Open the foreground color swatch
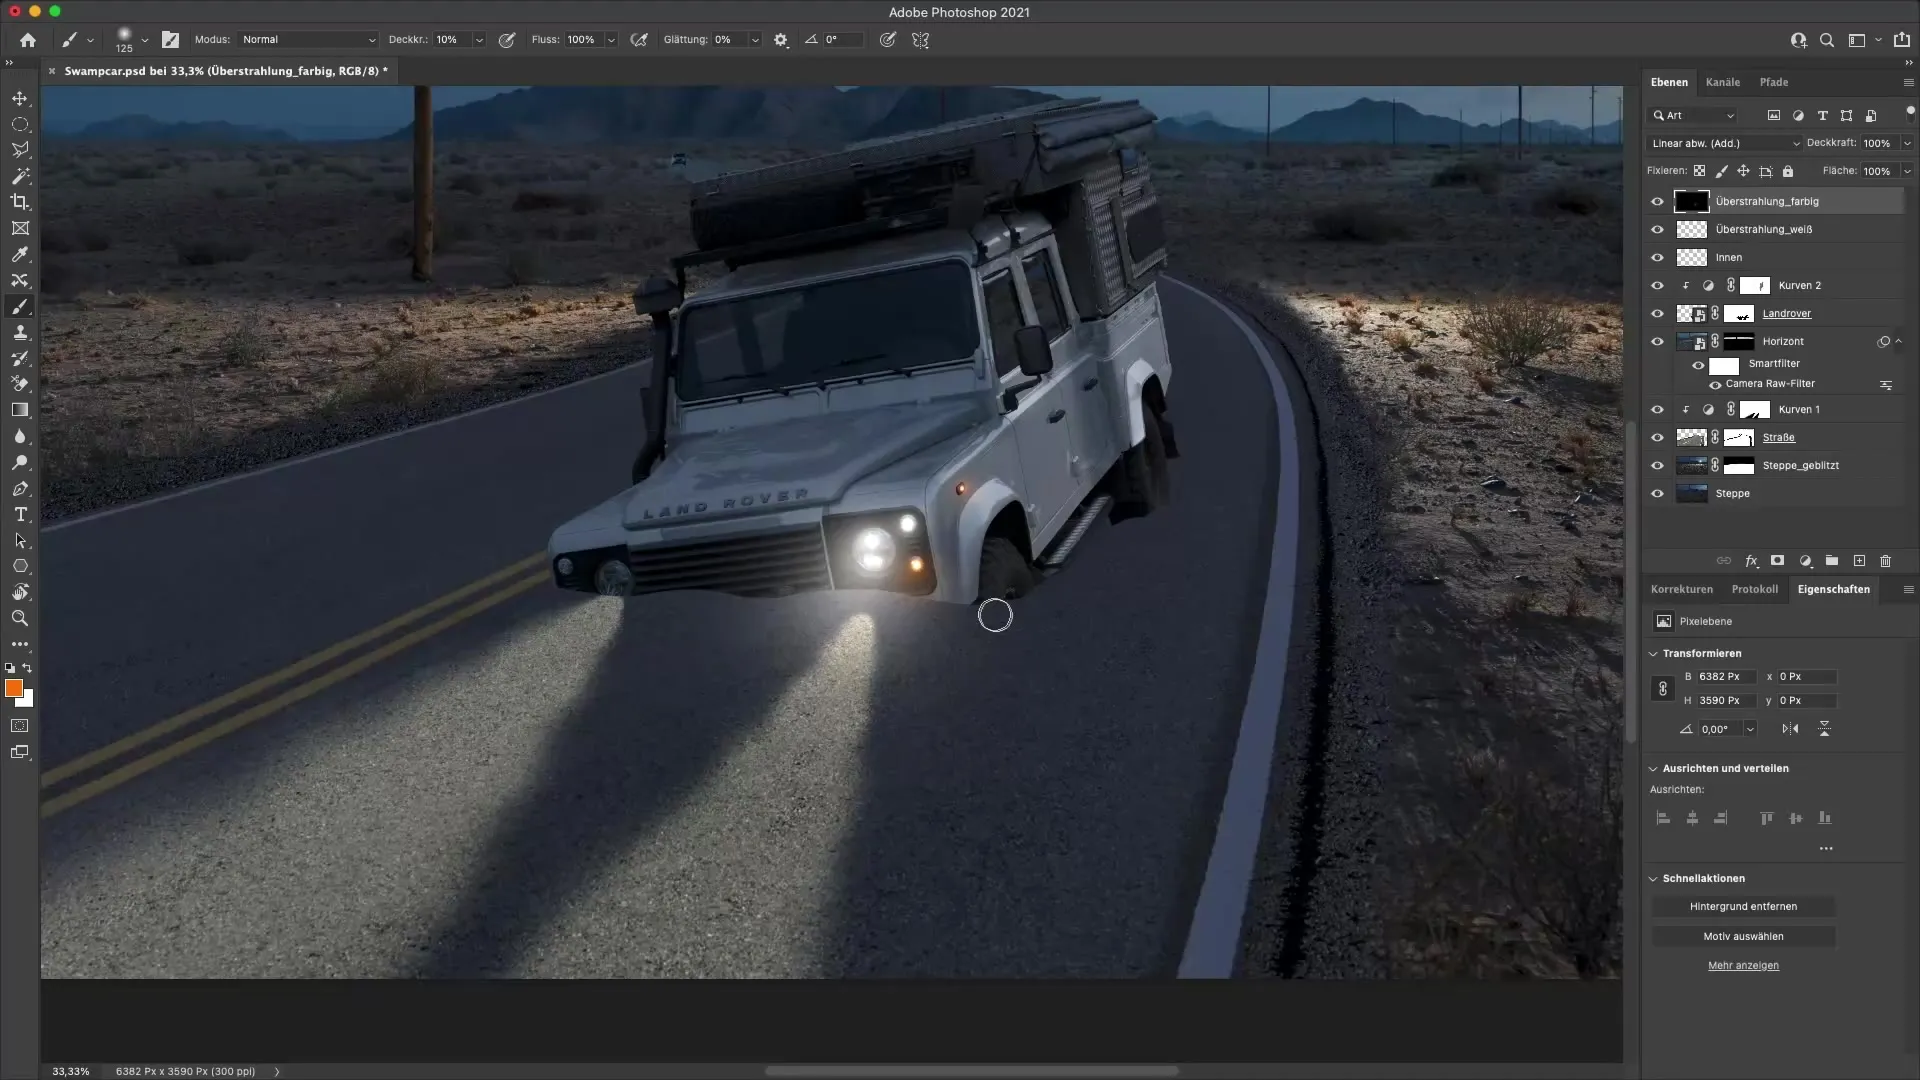The height and width of the screenshot is (1080, 1920). pyautogui.click(x=14, y=689)
